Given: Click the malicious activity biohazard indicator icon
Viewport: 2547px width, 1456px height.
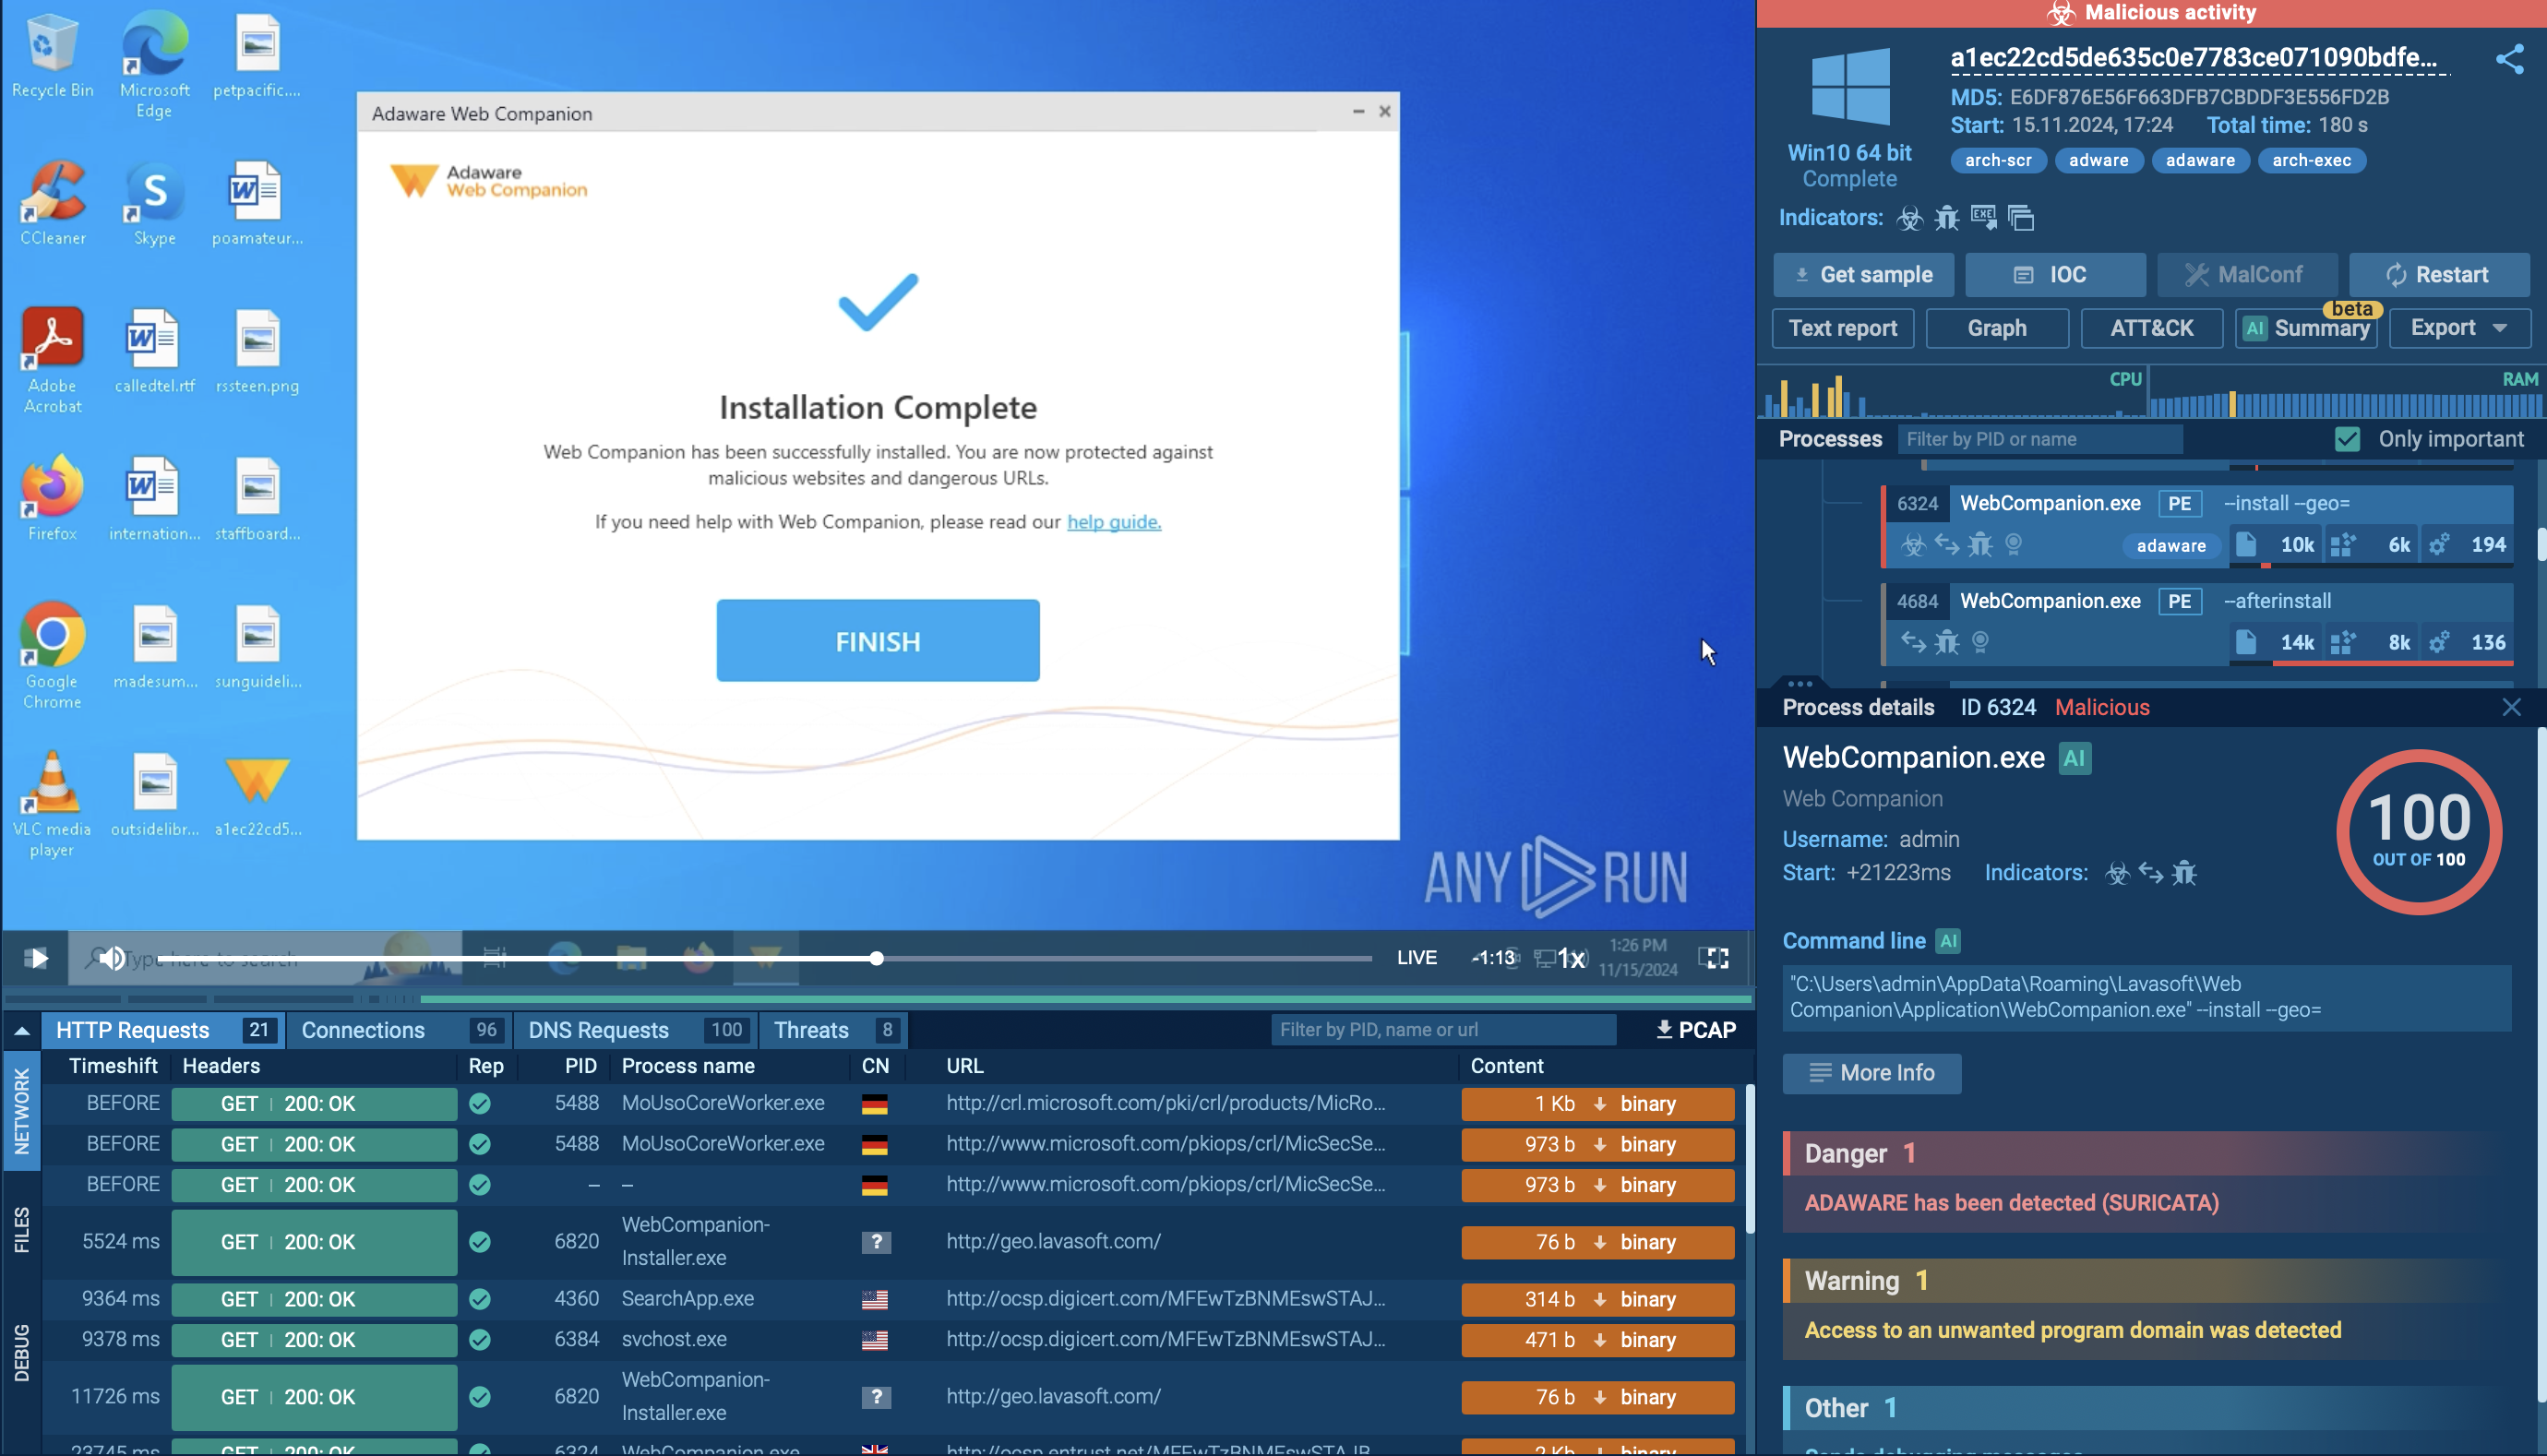Looking at the screenshot, I should [1910, 218].
